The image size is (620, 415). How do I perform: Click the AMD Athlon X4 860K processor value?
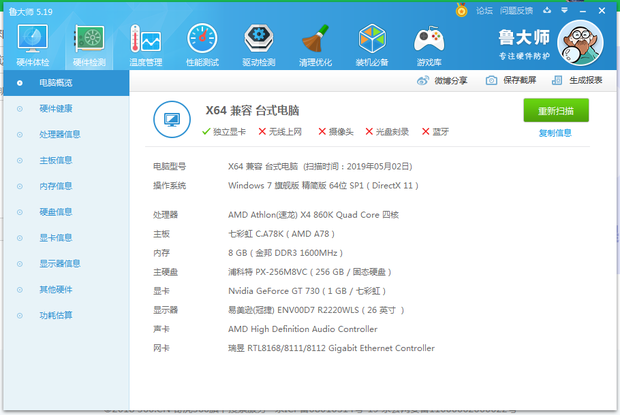click(x=313, y=215)
